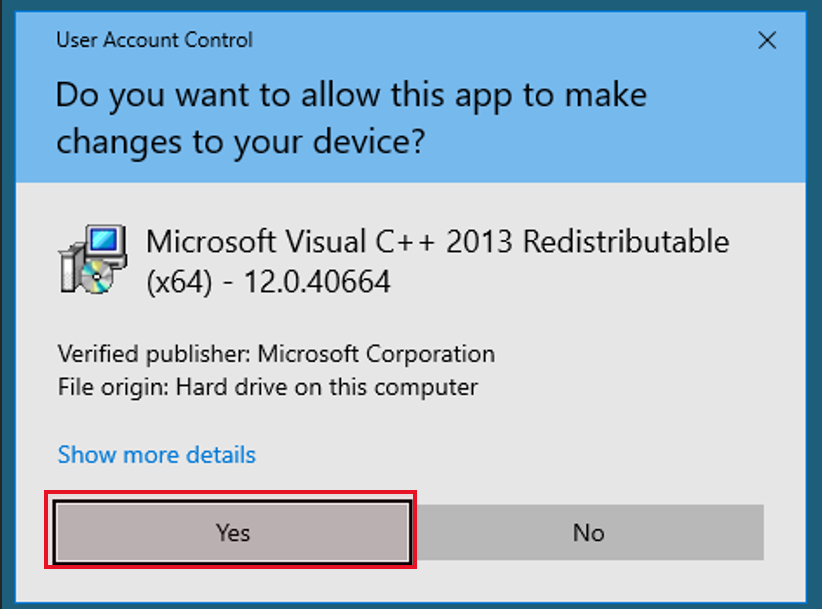Click the word Redistributable in the app name
Screen dimensions: 822x609
[x=626, y=242]
